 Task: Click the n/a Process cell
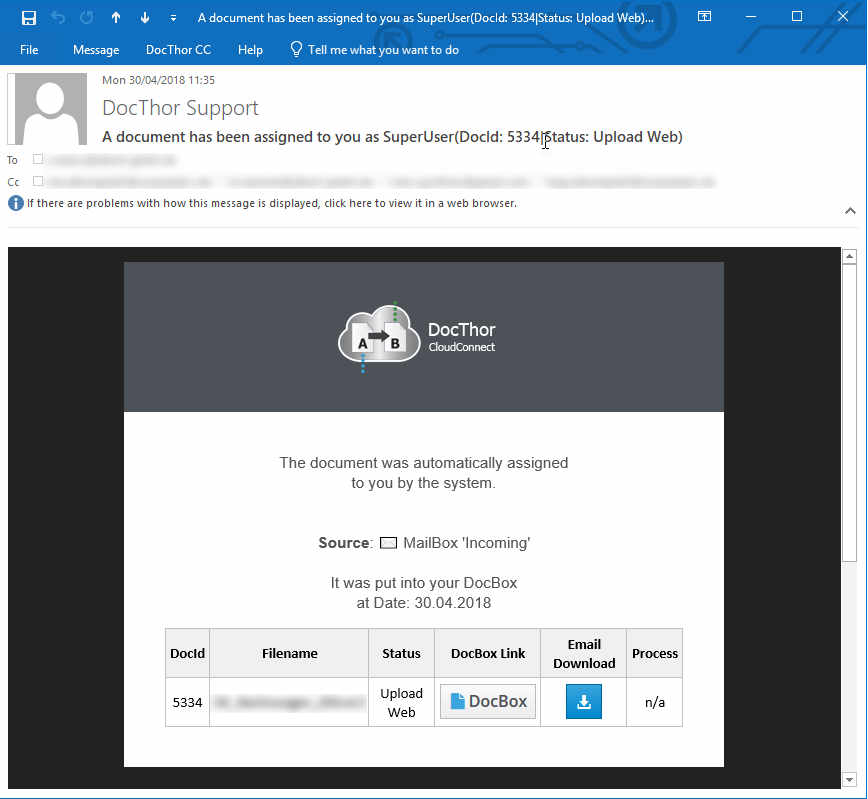click(654, 702)
